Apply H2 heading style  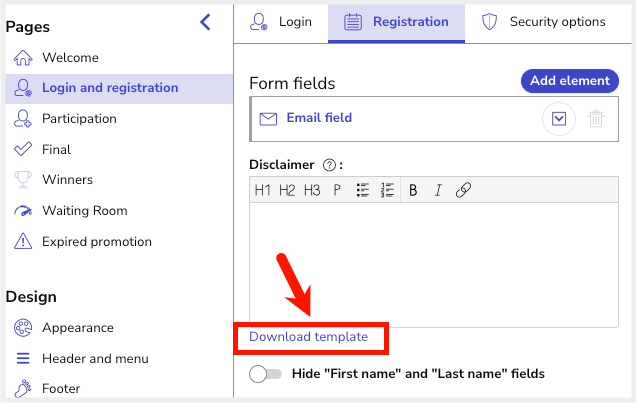pos(287,190)
